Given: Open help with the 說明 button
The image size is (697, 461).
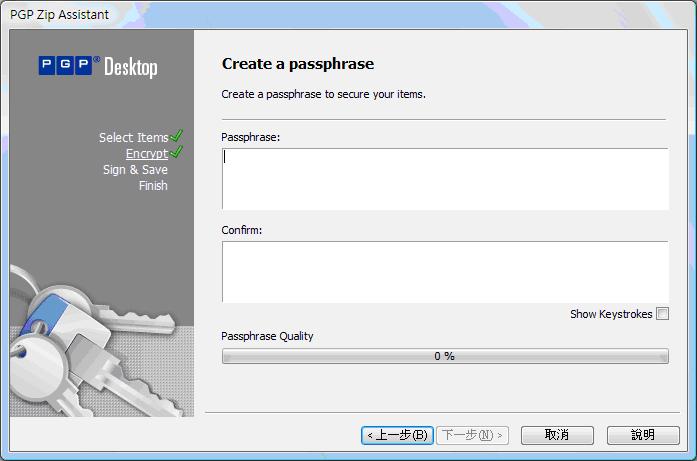Looking at the screenshot, I should pos(643,435).
